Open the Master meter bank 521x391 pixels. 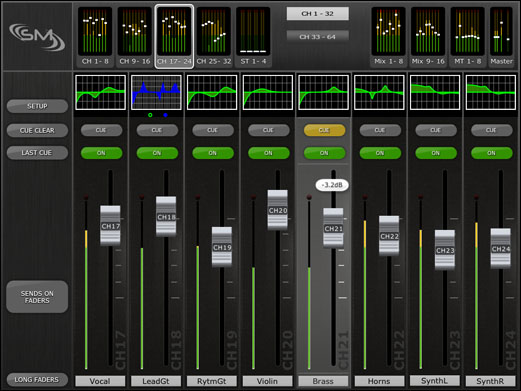(x=501, y=36)
